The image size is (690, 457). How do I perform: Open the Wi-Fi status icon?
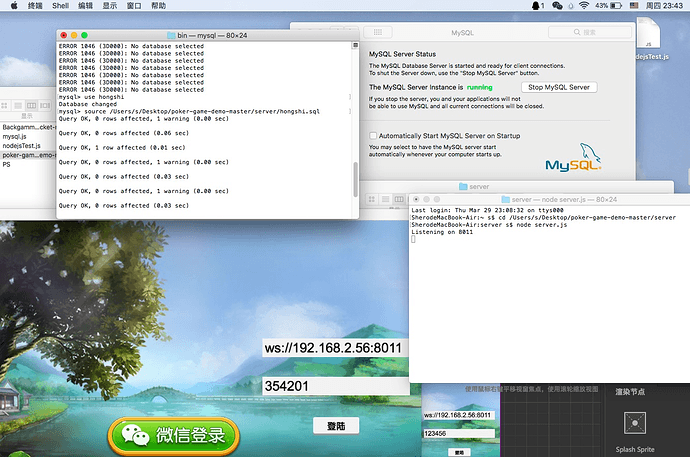pos(584,5)
